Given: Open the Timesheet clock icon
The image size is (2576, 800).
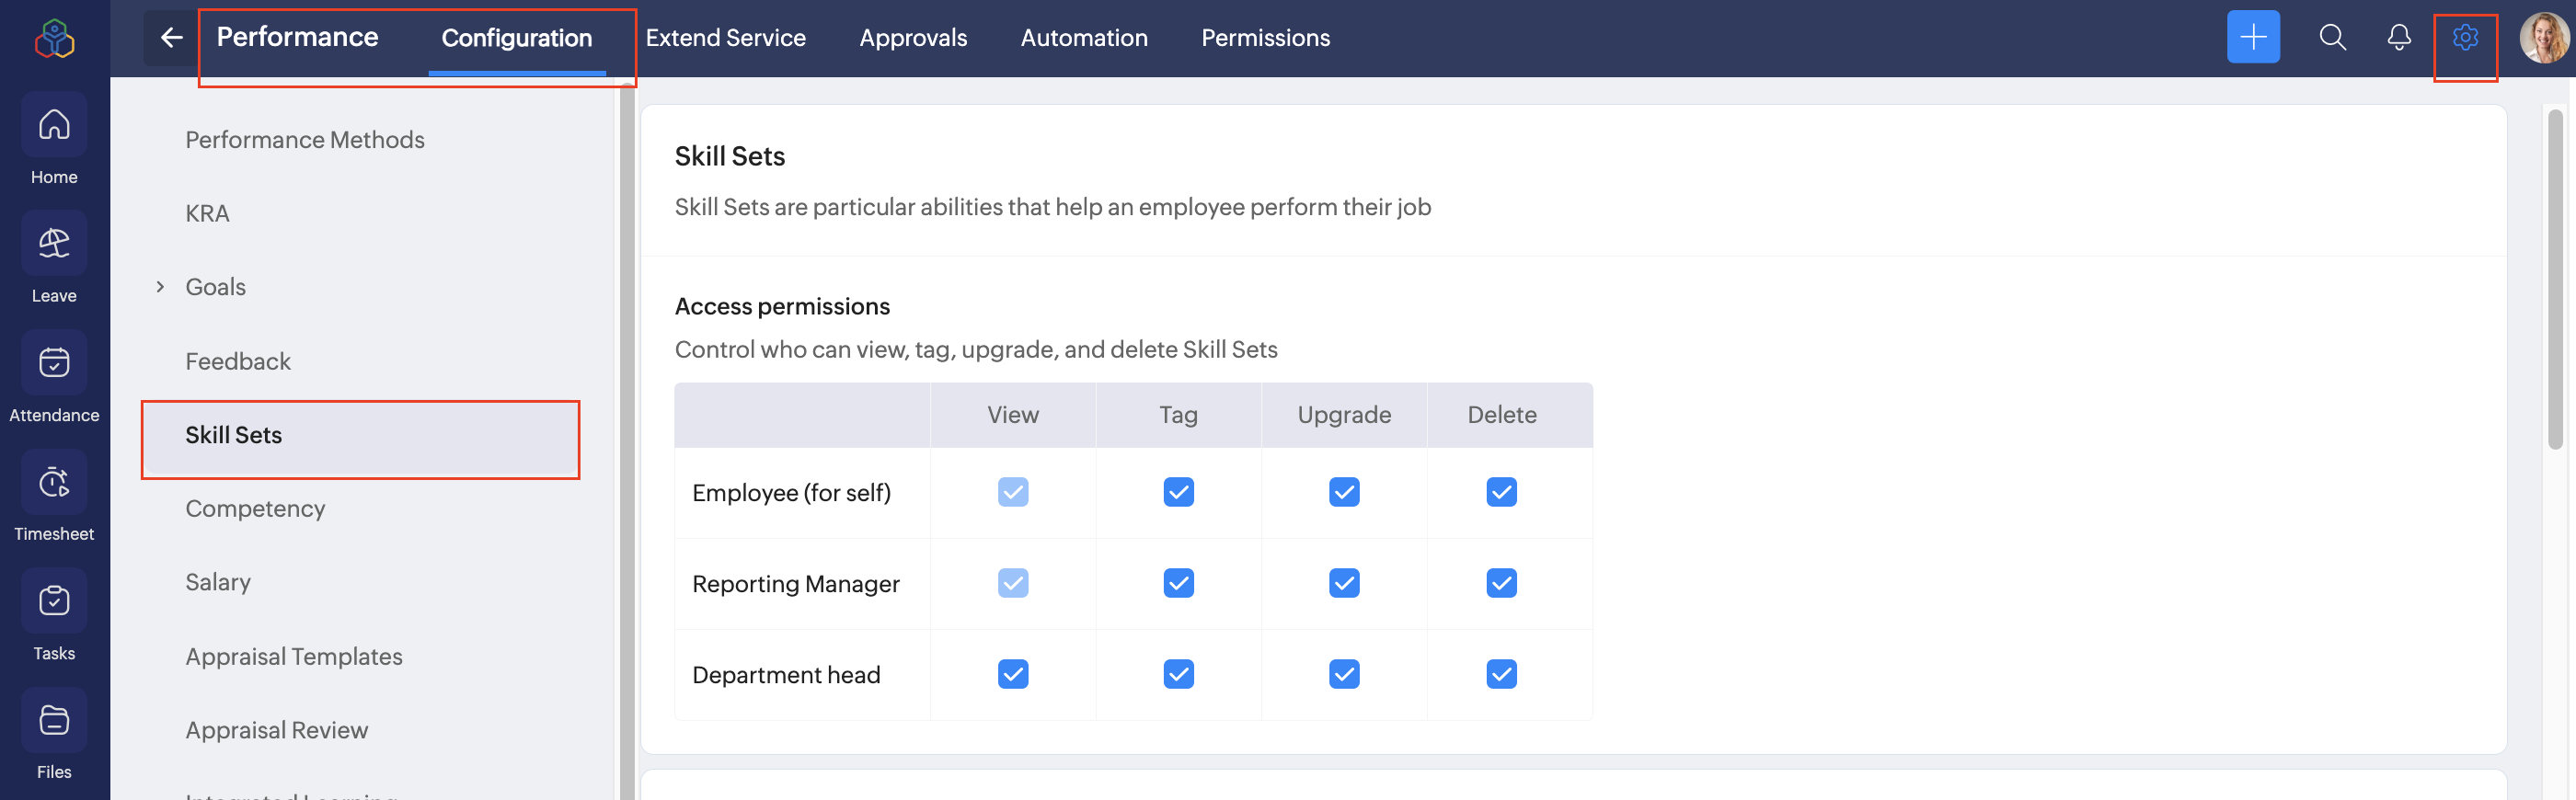Looking at the screenshot, I should 54,483.
